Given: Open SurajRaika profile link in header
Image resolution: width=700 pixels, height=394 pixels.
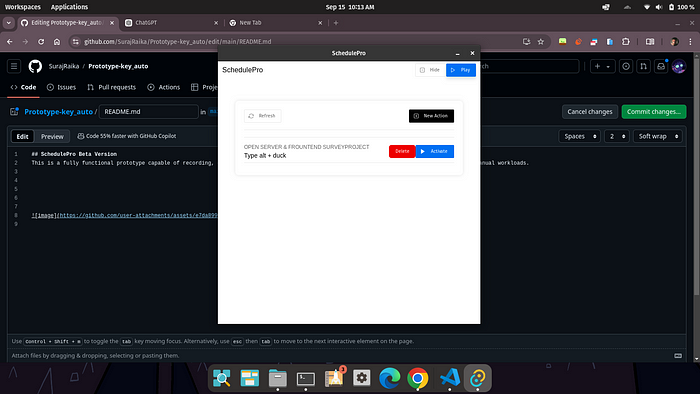Looking at the screenshot, I should click(x=64, y=66).
